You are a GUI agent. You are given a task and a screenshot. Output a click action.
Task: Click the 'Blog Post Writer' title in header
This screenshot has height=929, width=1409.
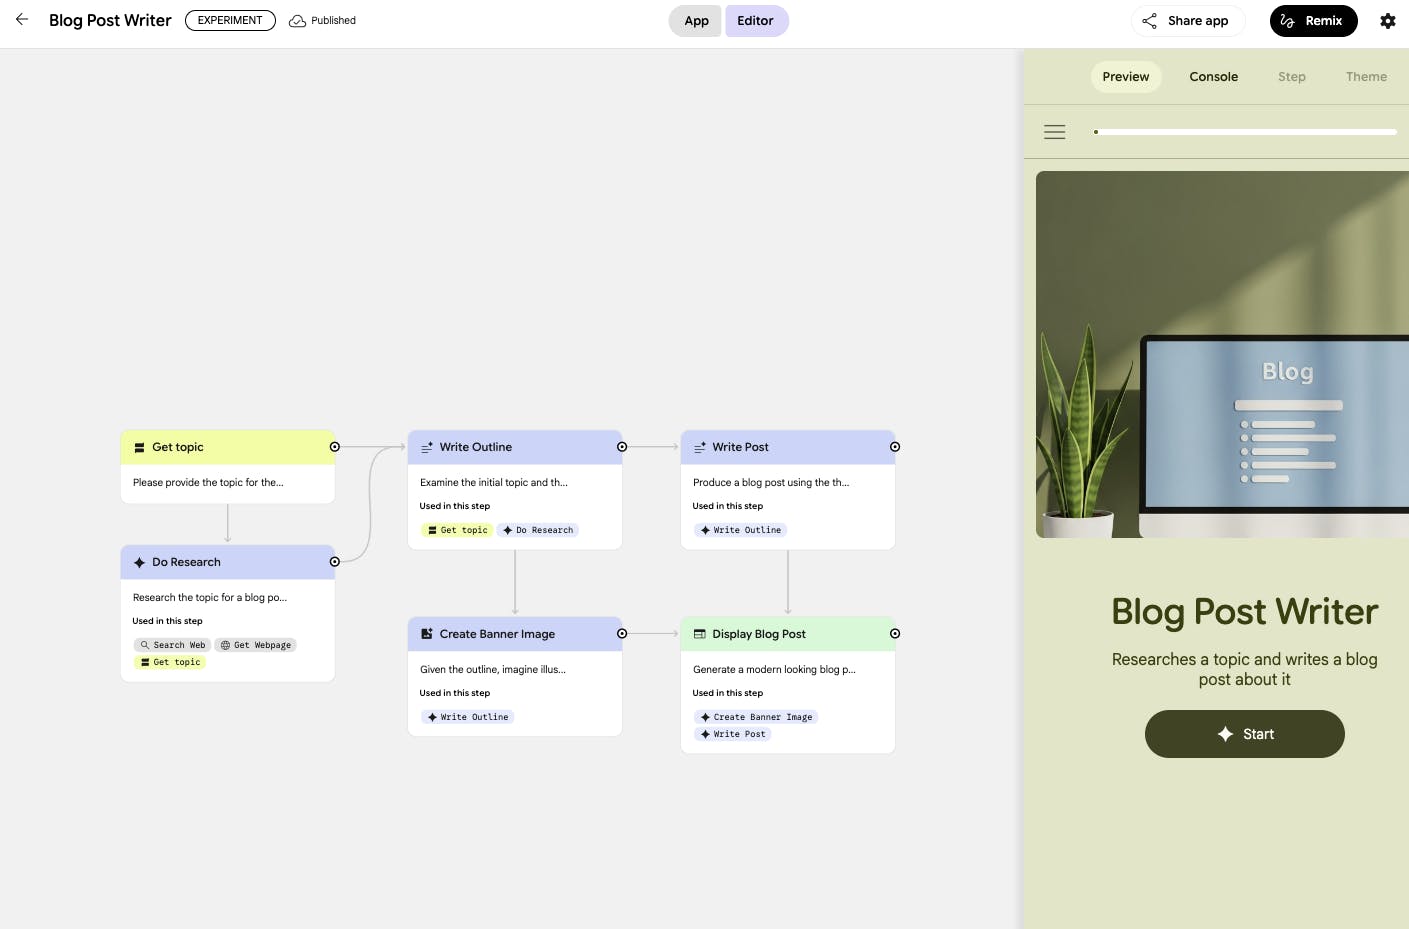[x=110, y=20]
